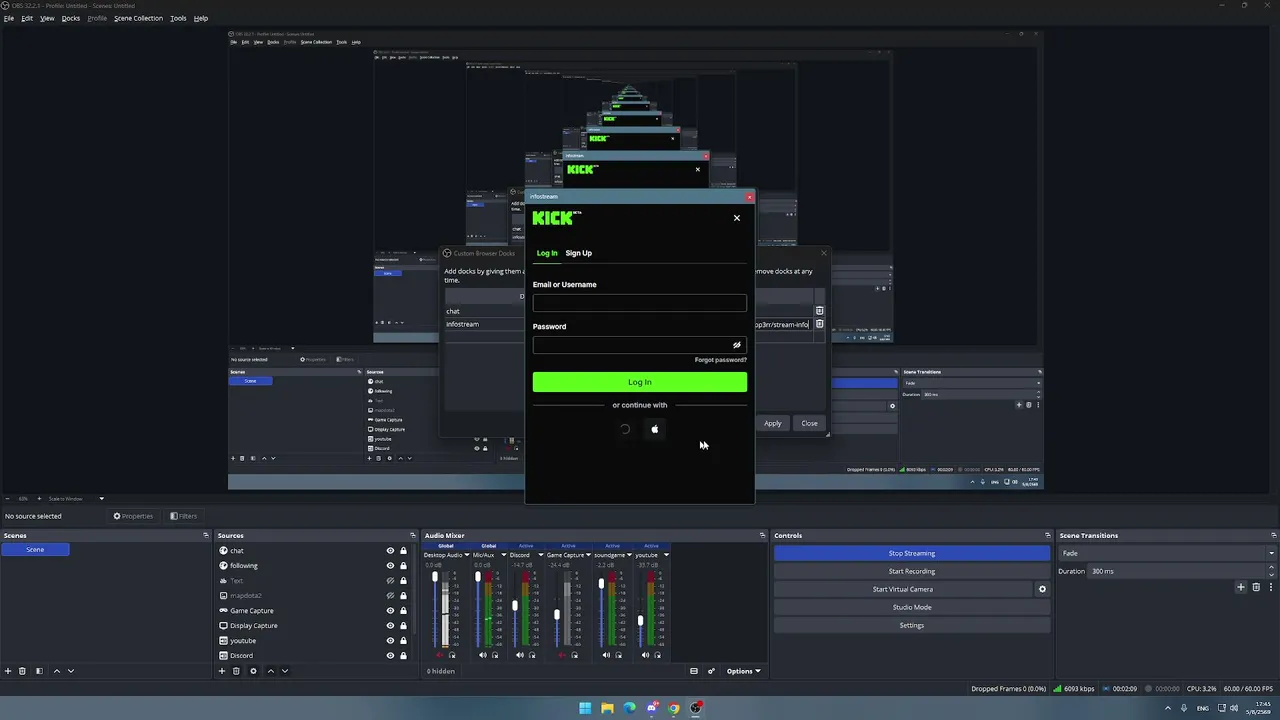
Task: Hide the Game Capture source eye icon
Action: click(x=391, y=611)
